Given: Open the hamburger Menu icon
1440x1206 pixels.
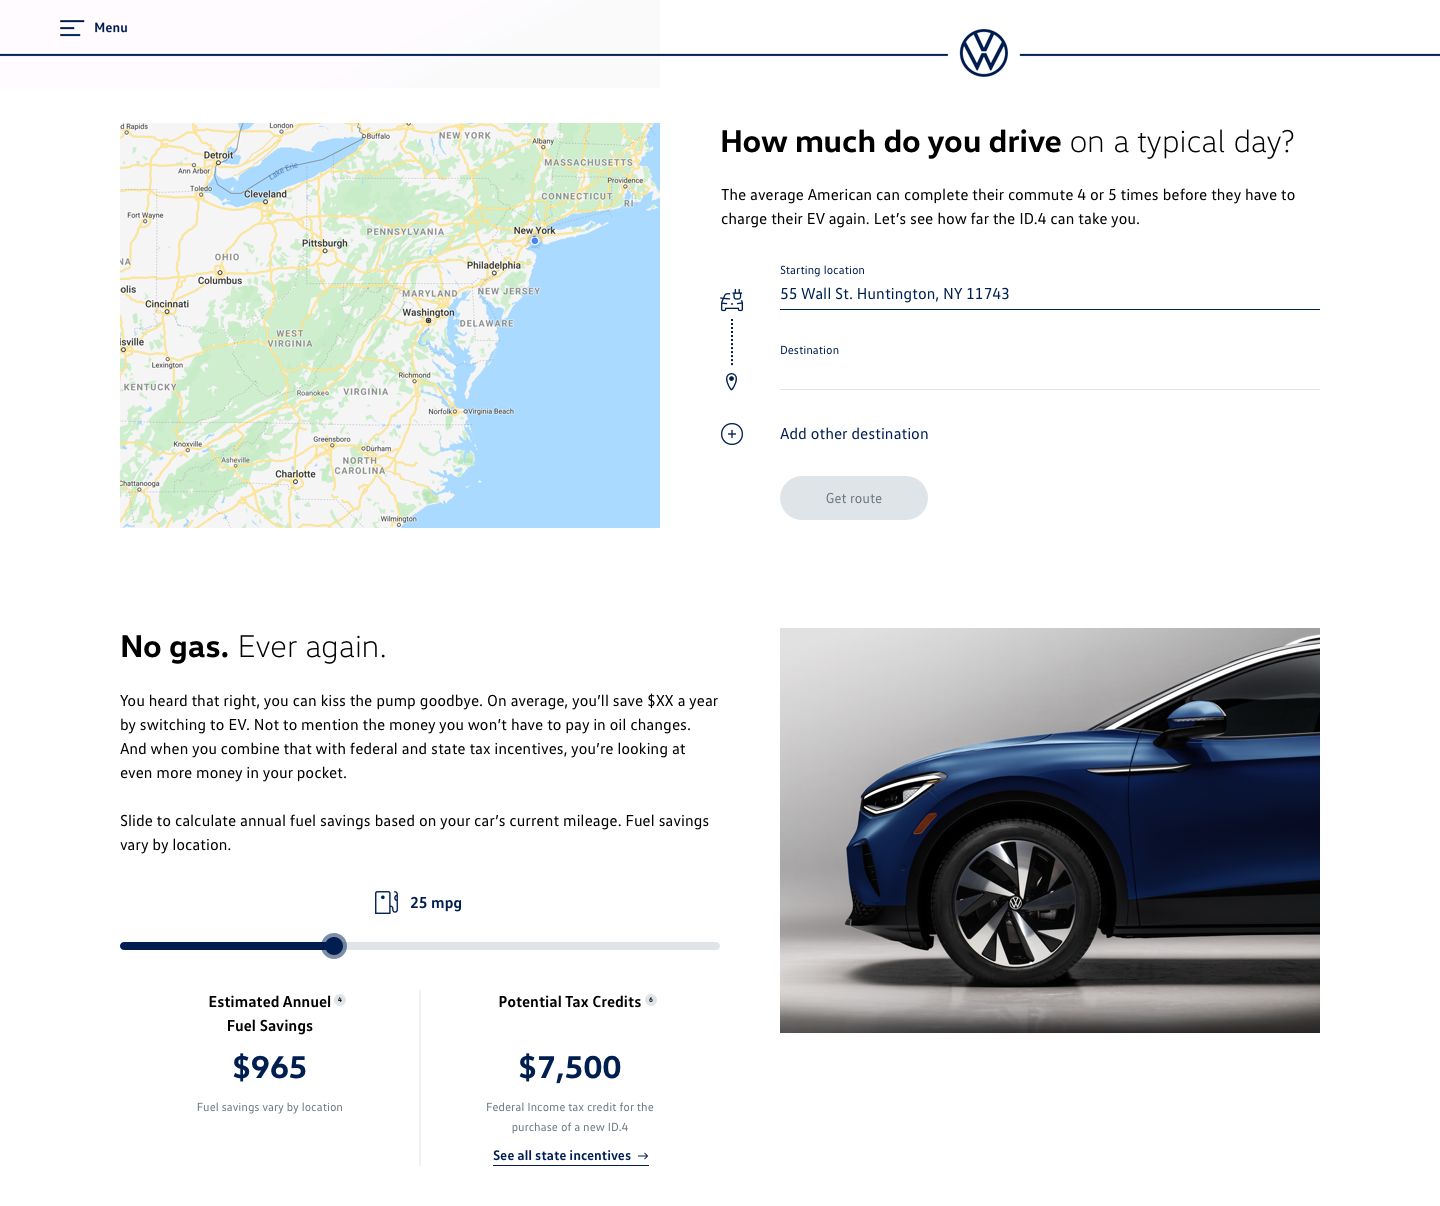Looking at the screenshot, I should [71, 28].
